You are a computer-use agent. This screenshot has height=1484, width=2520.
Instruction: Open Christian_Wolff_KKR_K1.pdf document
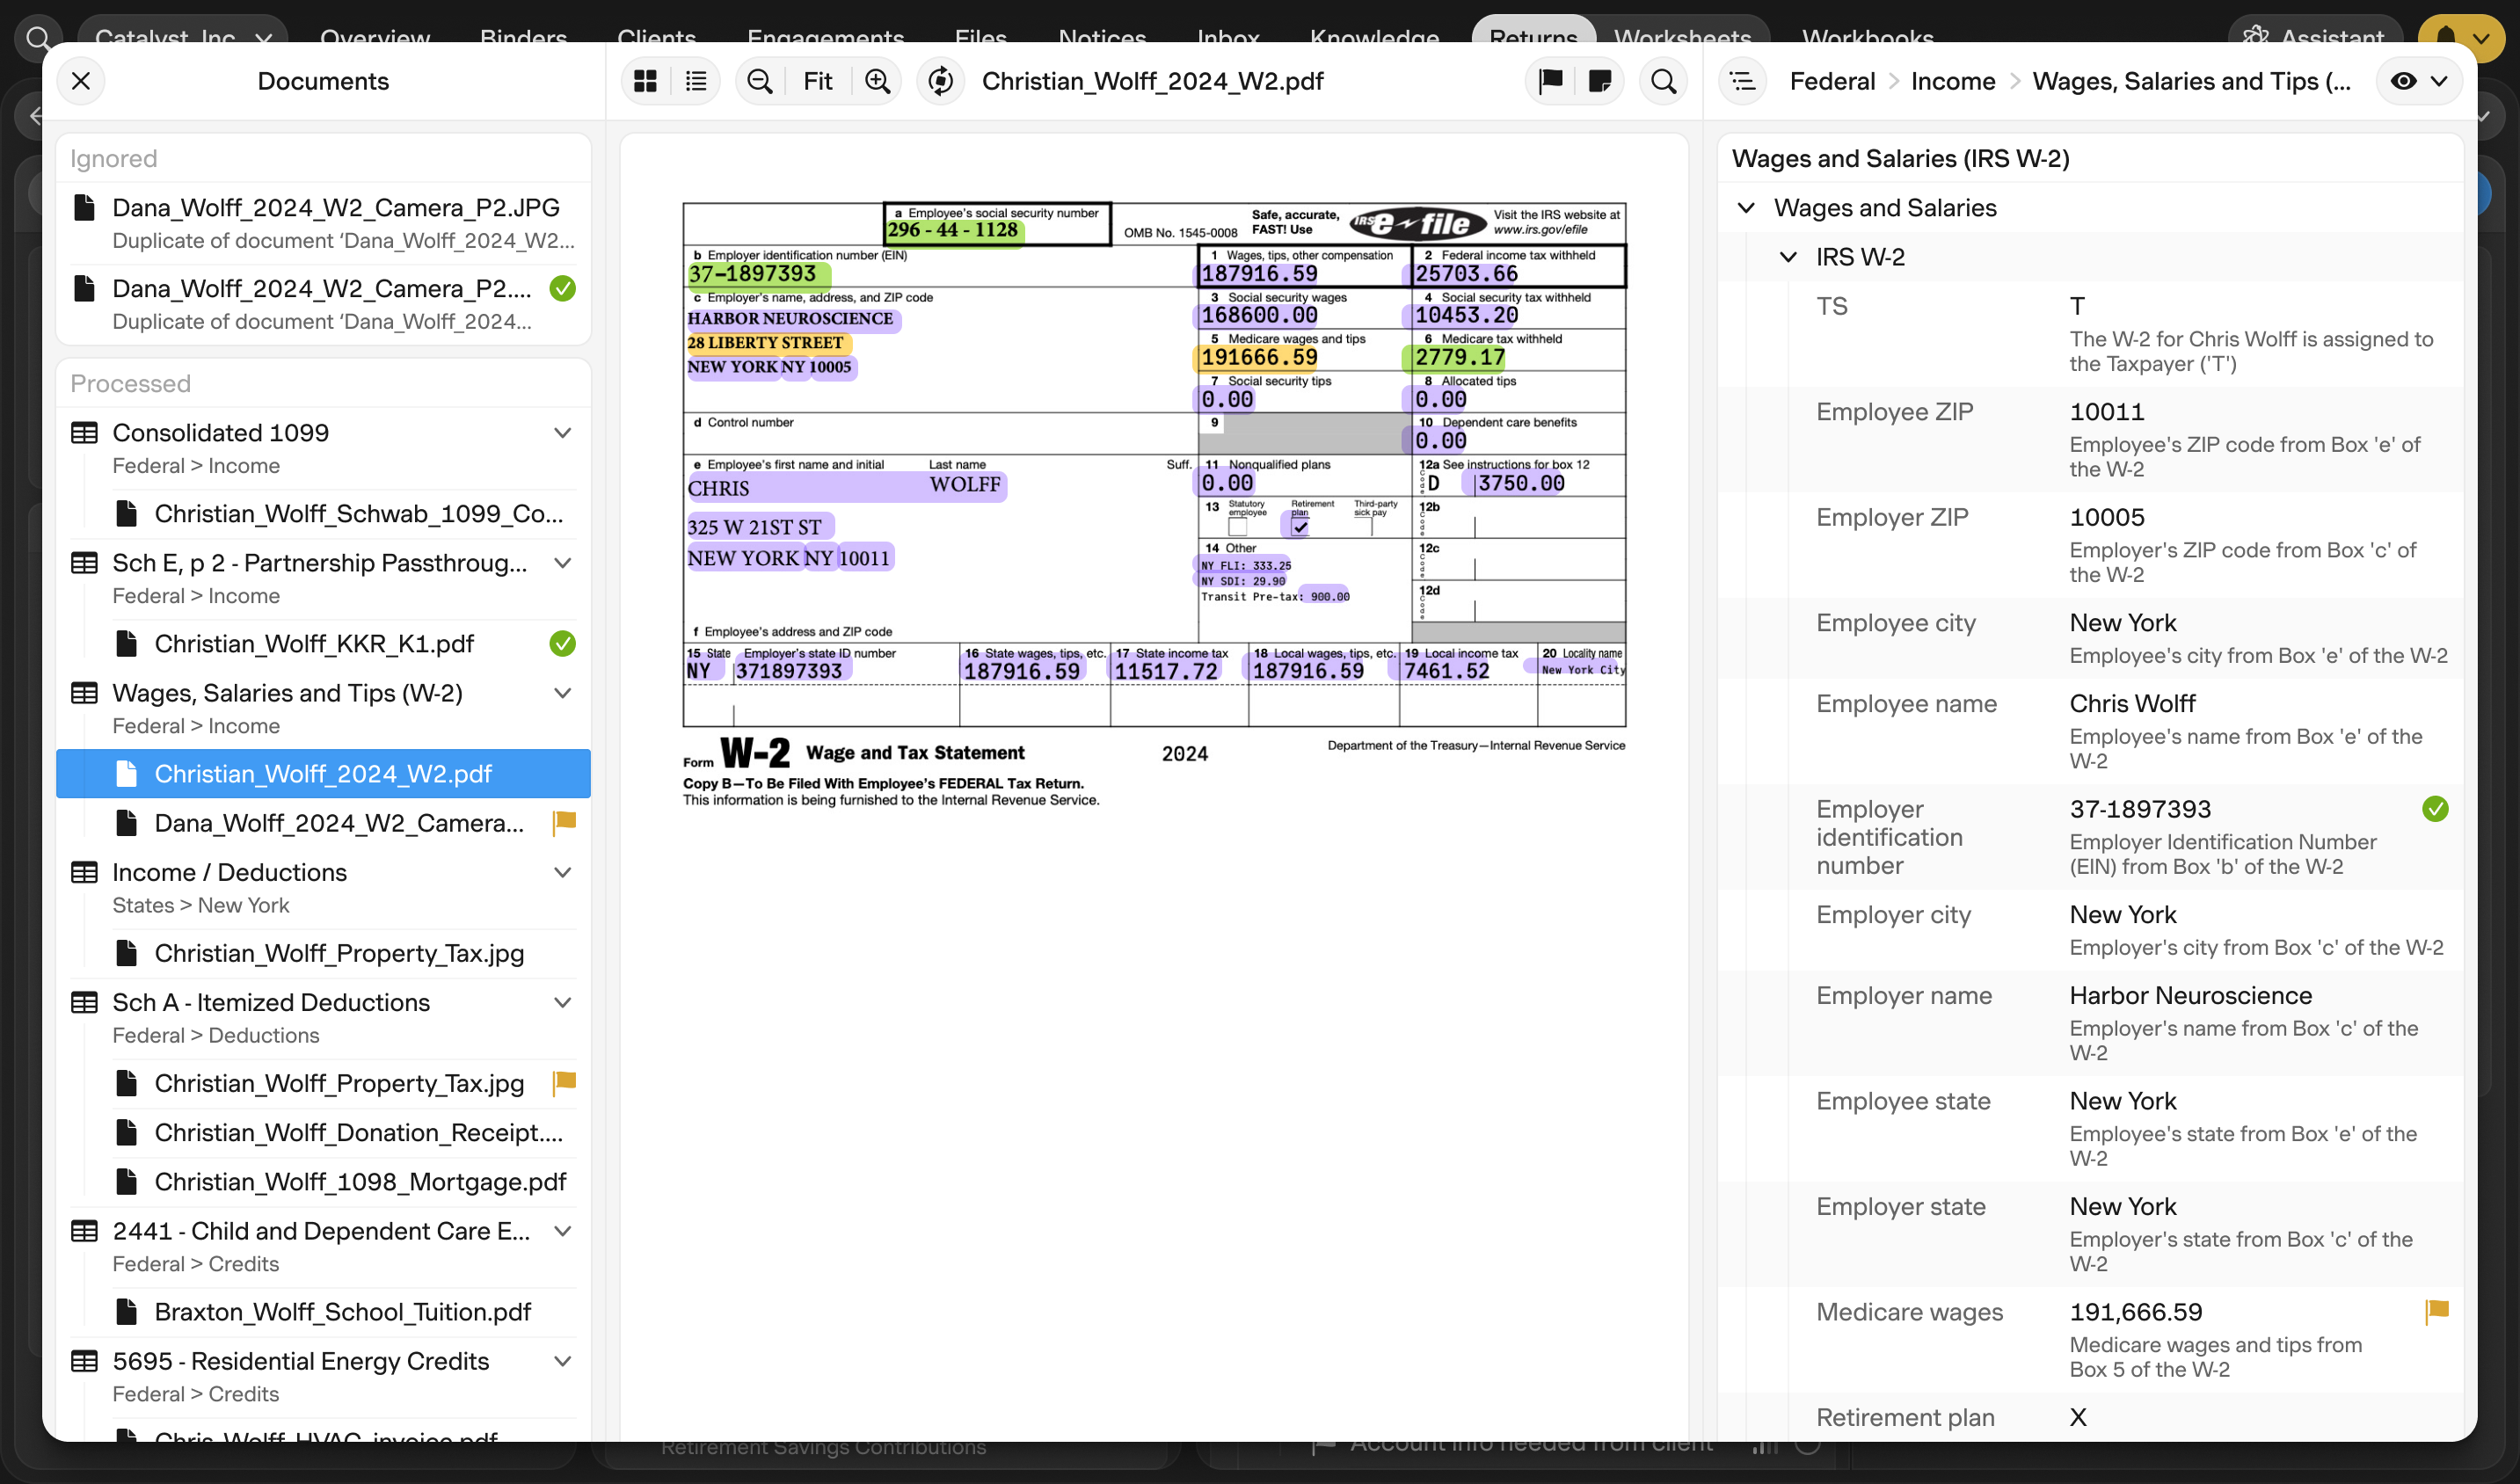click(314, 643)
